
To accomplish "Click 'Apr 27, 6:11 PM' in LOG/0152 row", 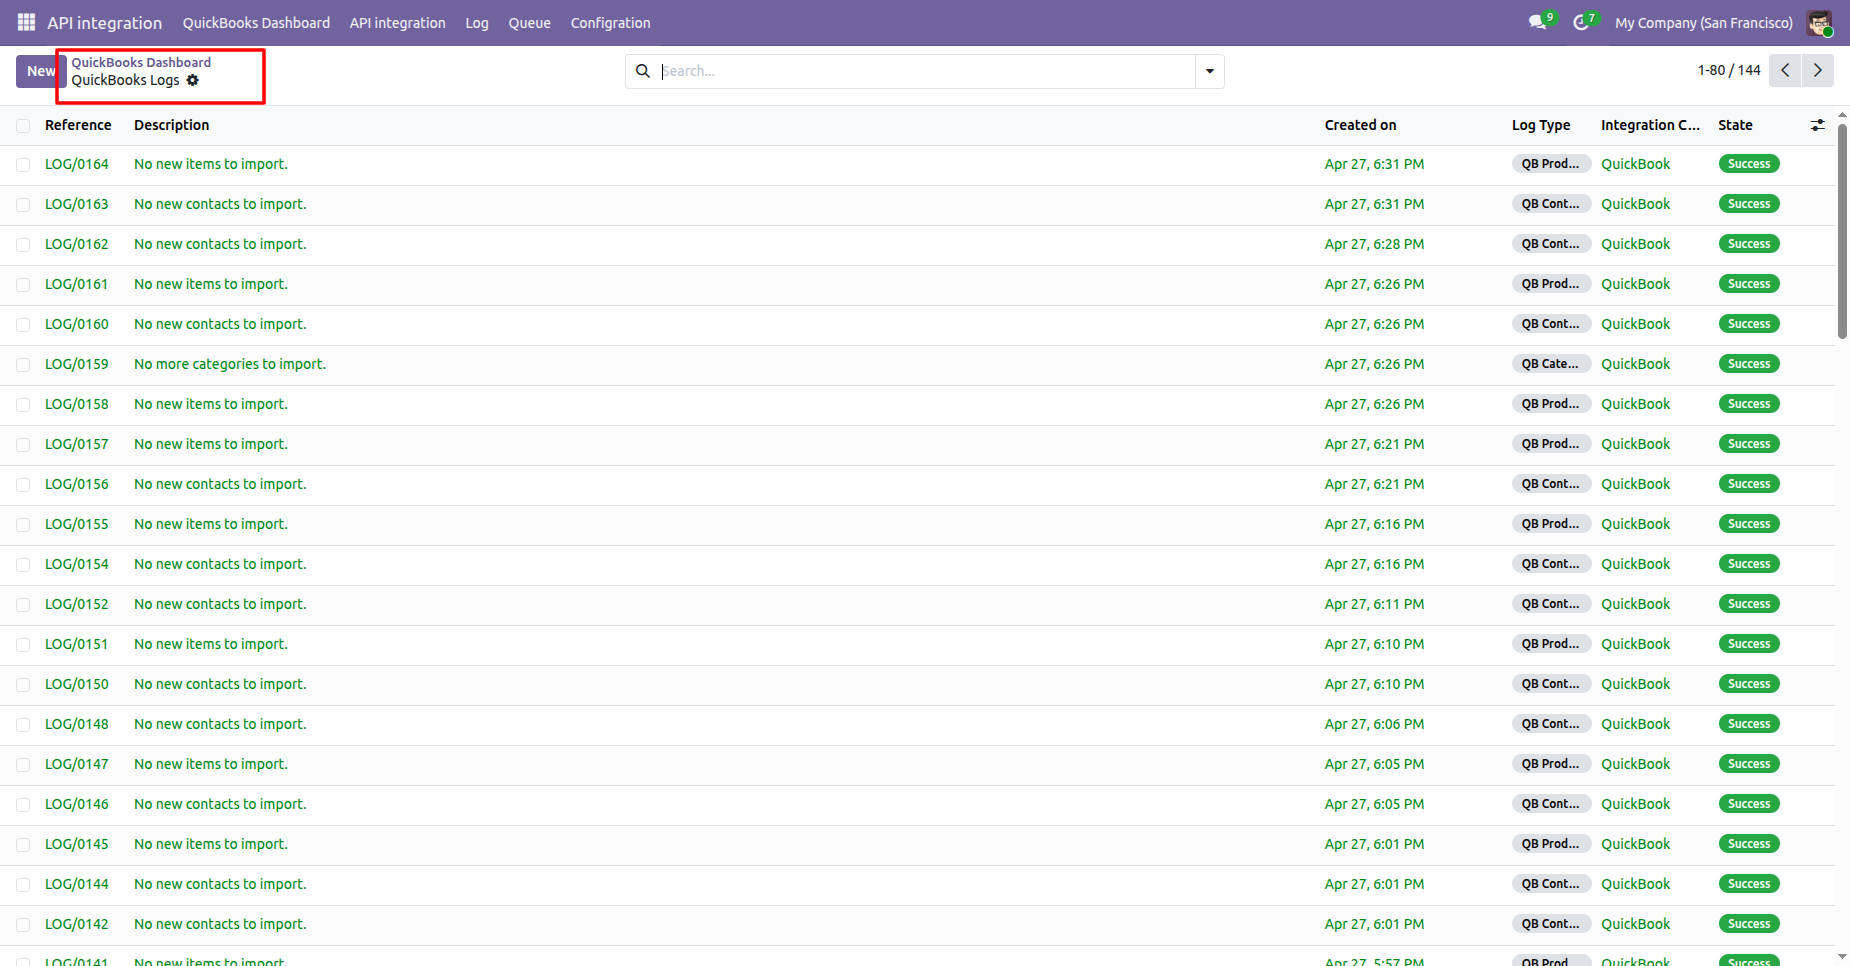I will tap(1374, 604).
